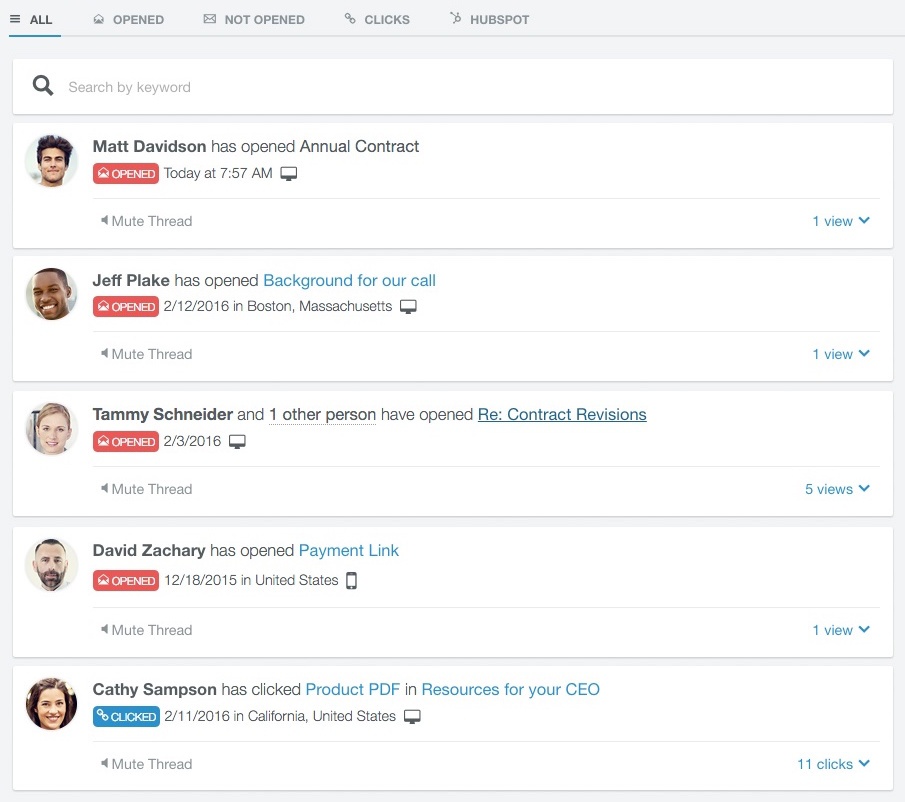Open the Annual Contract email

[359, 147]
